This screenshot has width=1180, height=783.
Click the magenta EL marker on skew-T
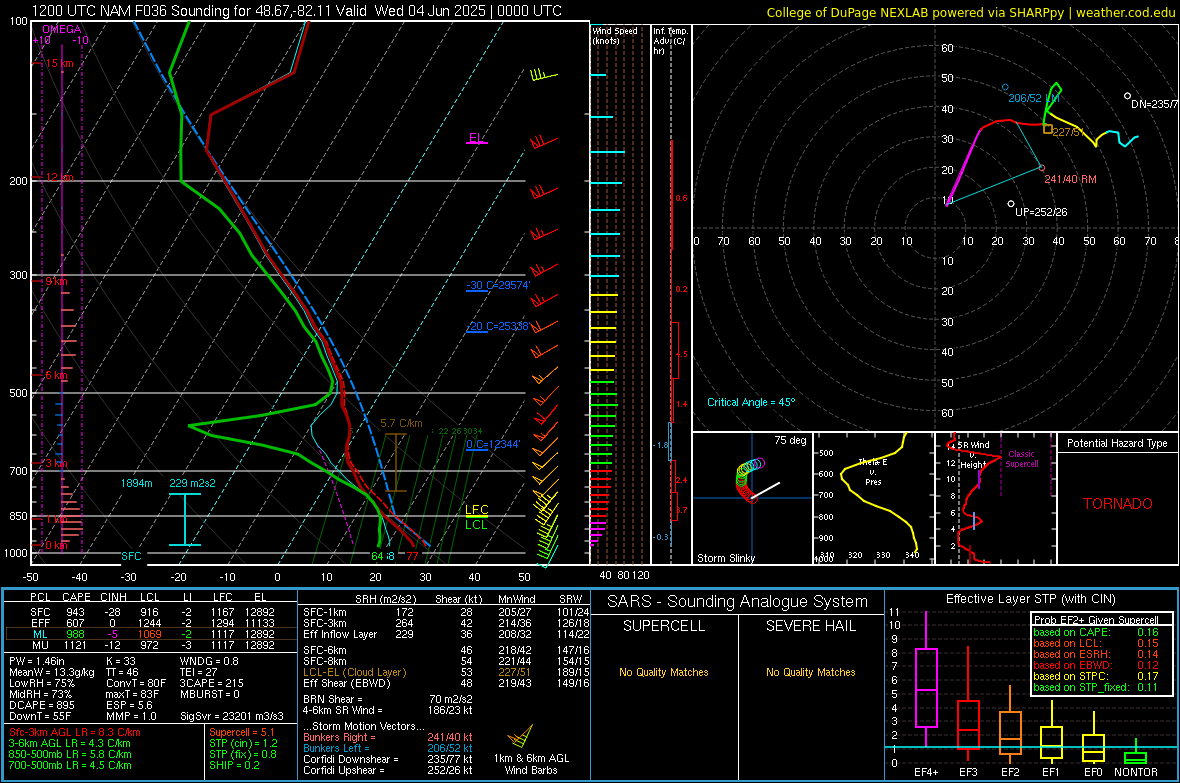click(476, 139)
